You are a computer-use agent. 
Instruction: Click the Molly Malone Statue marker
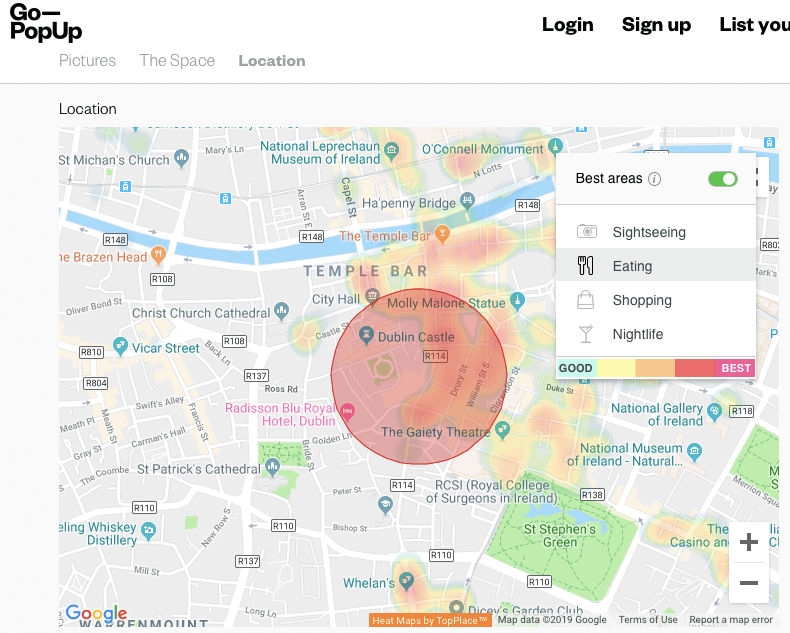[517, 301]
